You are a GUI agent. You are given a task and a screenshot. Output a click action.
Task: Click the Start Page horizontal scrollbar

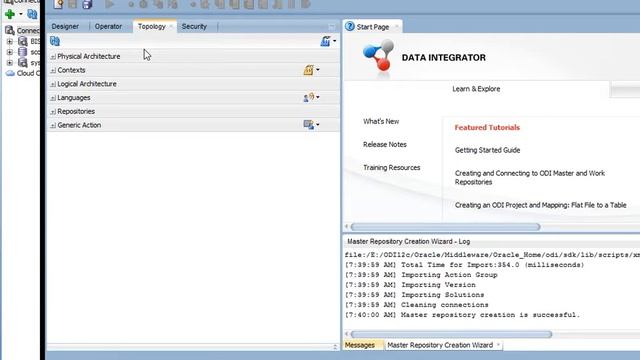click(445, 227)
